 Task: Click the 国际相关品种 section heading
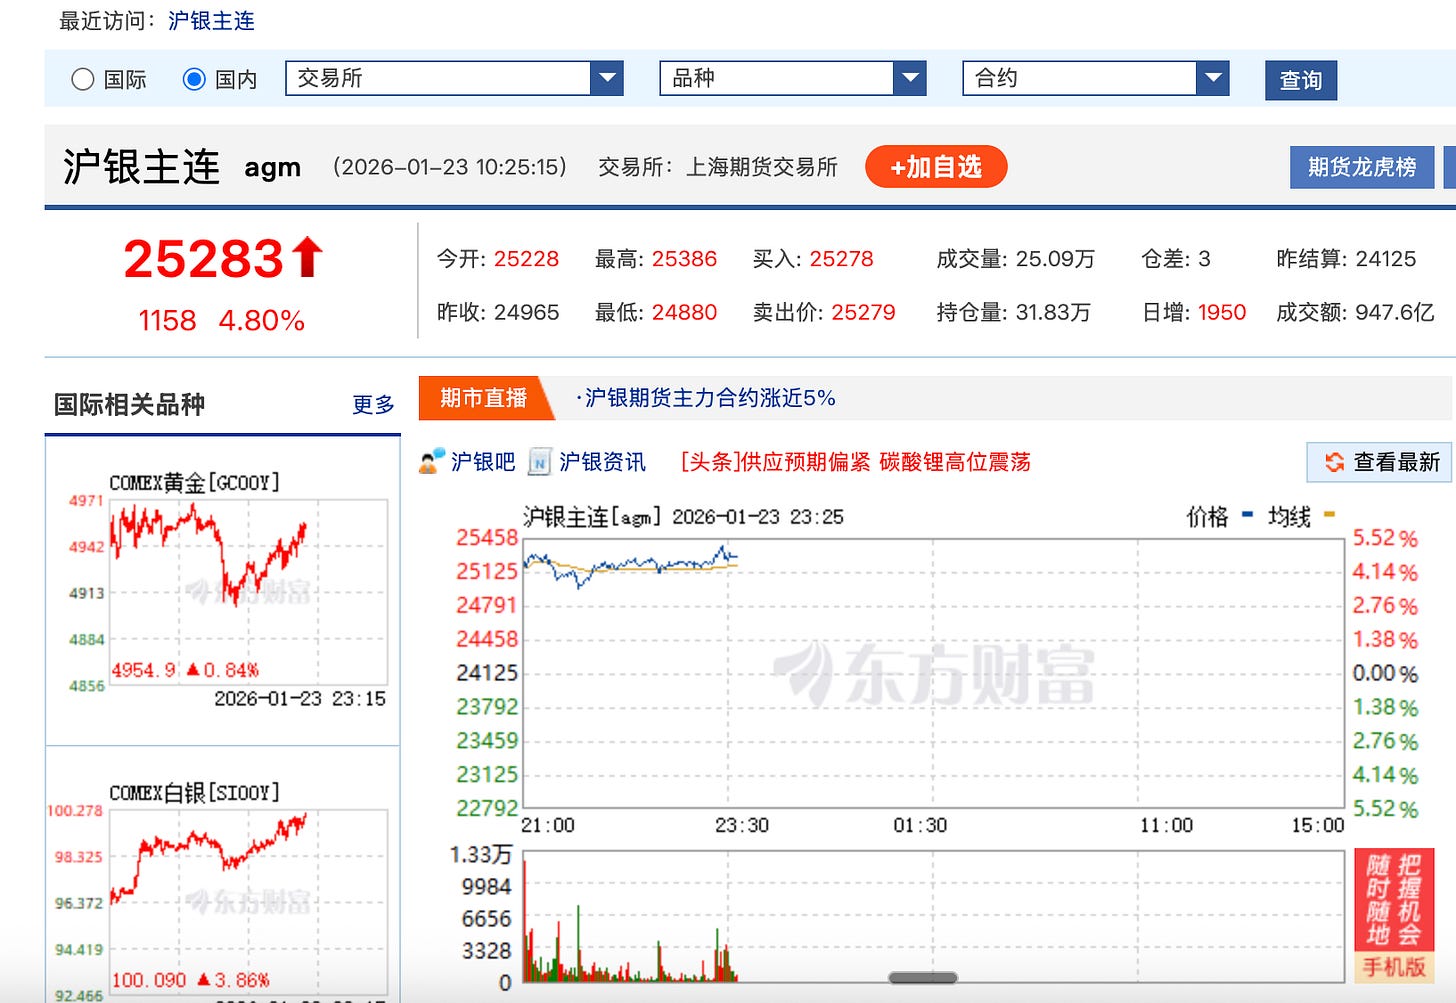coord(129,405)
